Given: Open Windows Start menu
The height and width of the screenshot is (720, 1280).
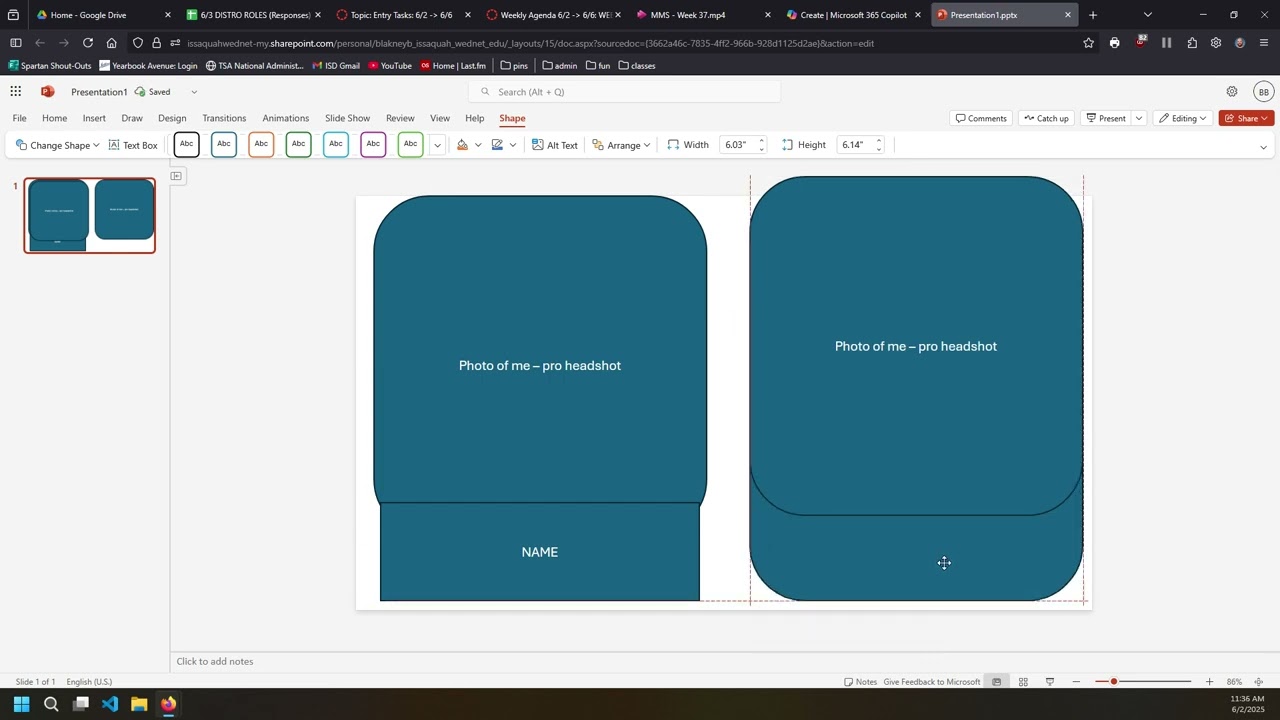Looking at the screenshot, I should click(21, 704).
